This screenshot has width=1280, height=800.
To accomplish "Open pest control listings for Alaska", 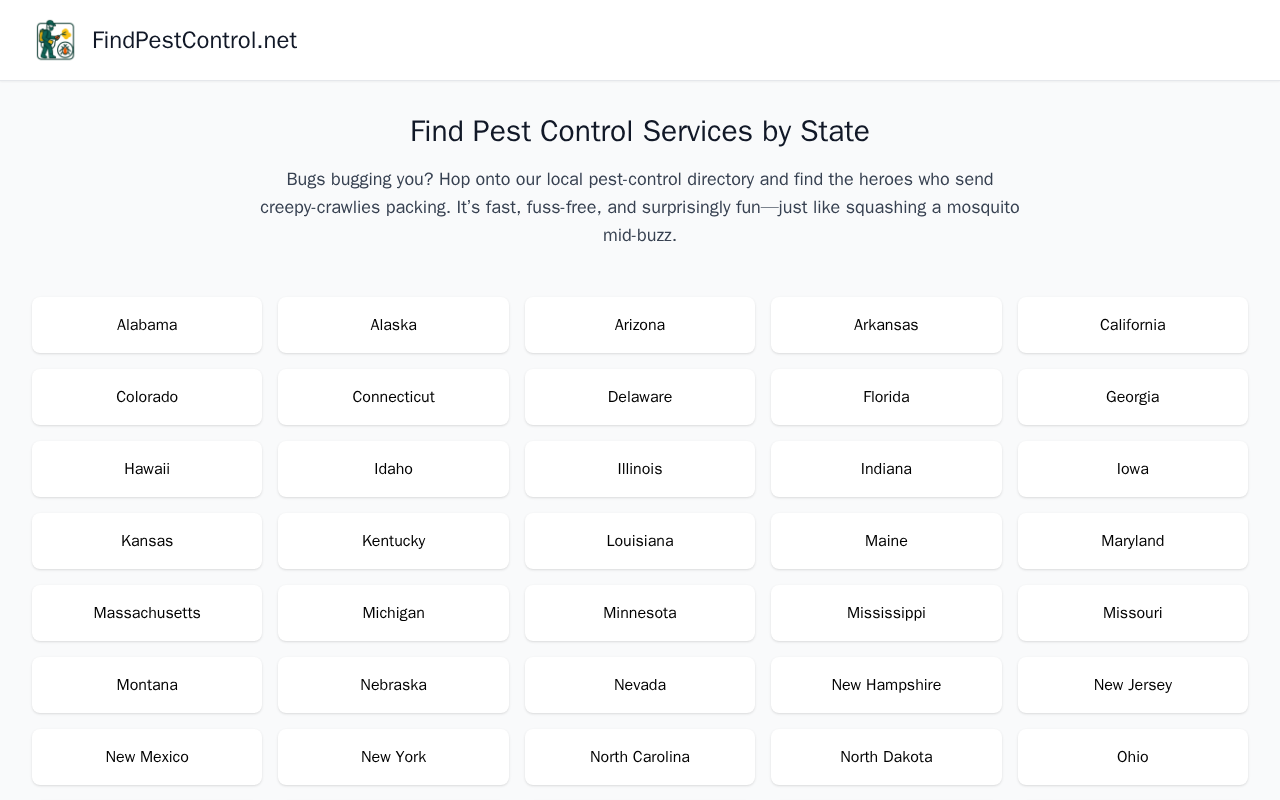I will pos(393,325).
